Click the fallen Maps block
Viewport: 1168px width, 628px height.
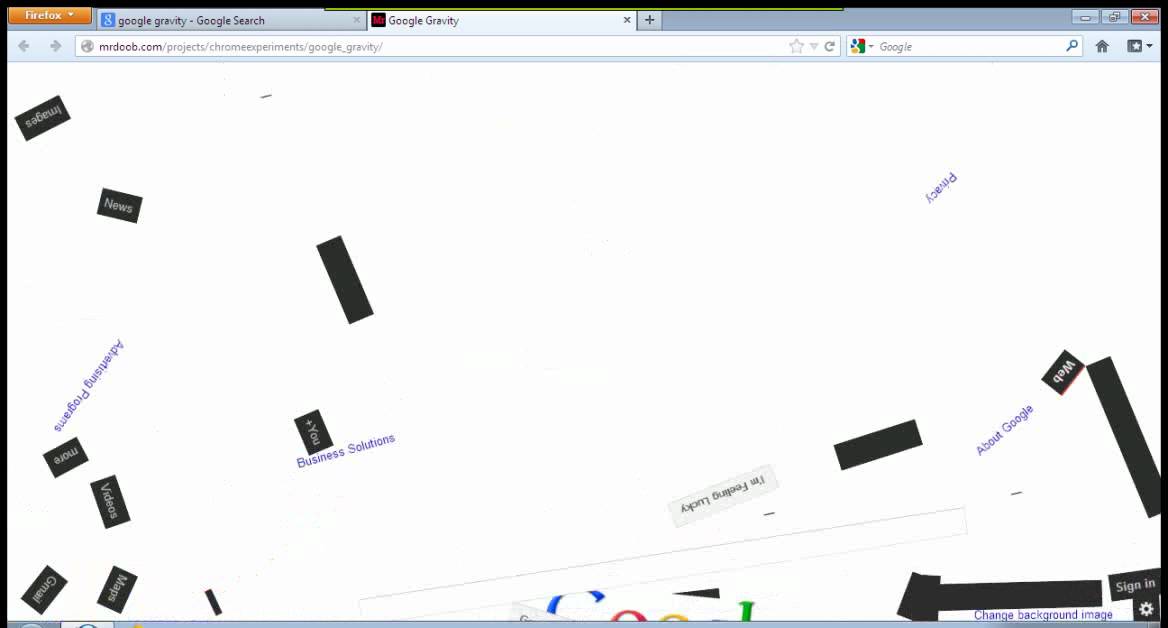(x=117, y=589)
